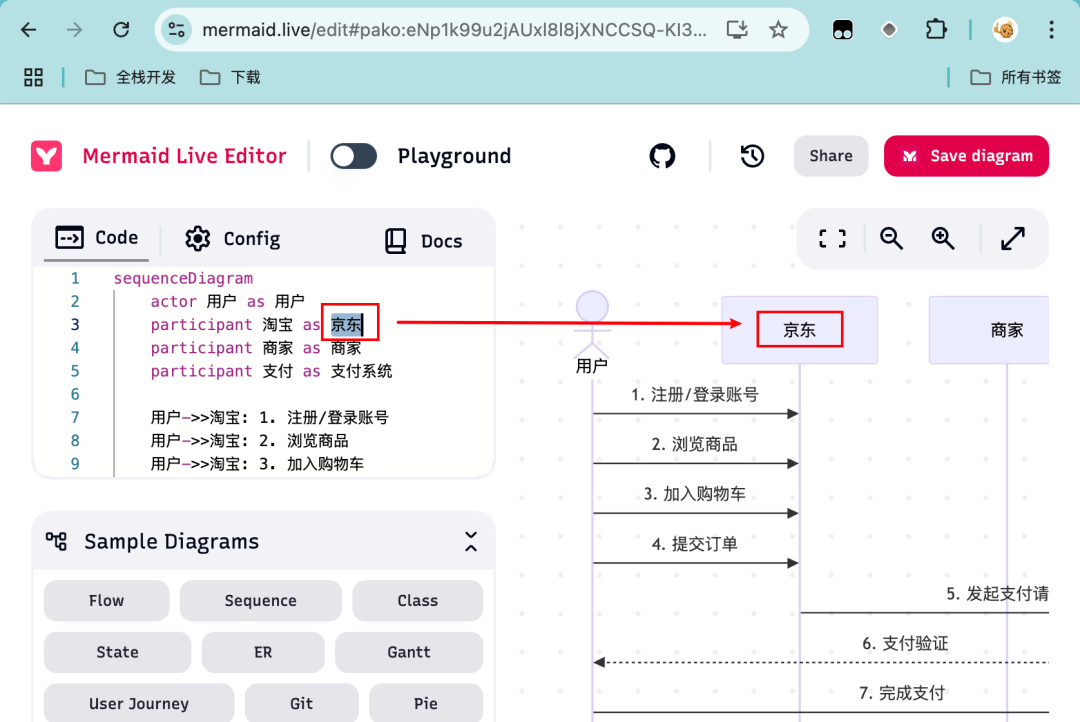
Task: Bookmark this page with the star icon
Action: (778, 30)
